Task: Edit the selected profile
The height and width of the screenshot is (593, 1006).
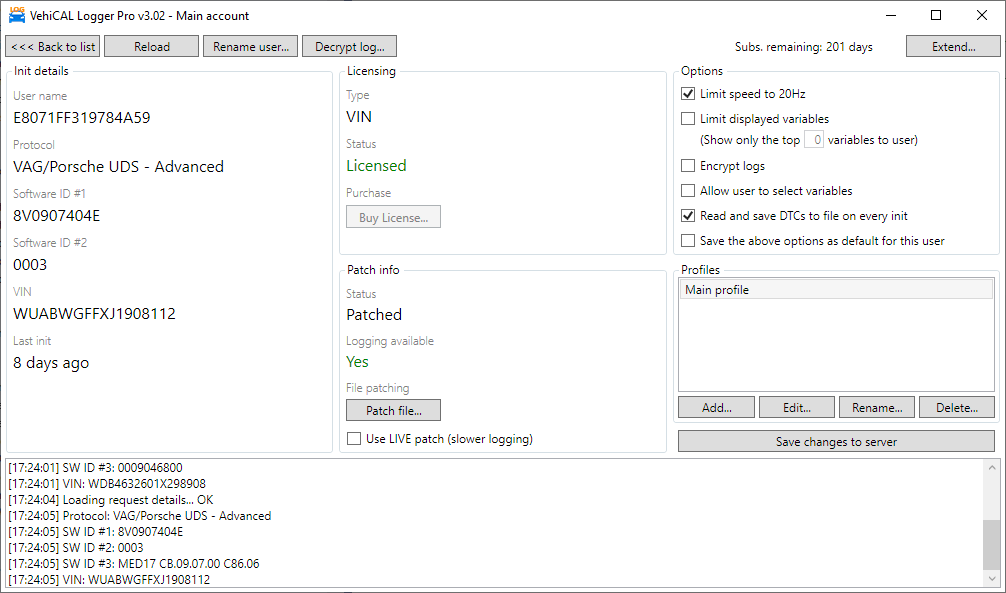Action: pos(797,408)
